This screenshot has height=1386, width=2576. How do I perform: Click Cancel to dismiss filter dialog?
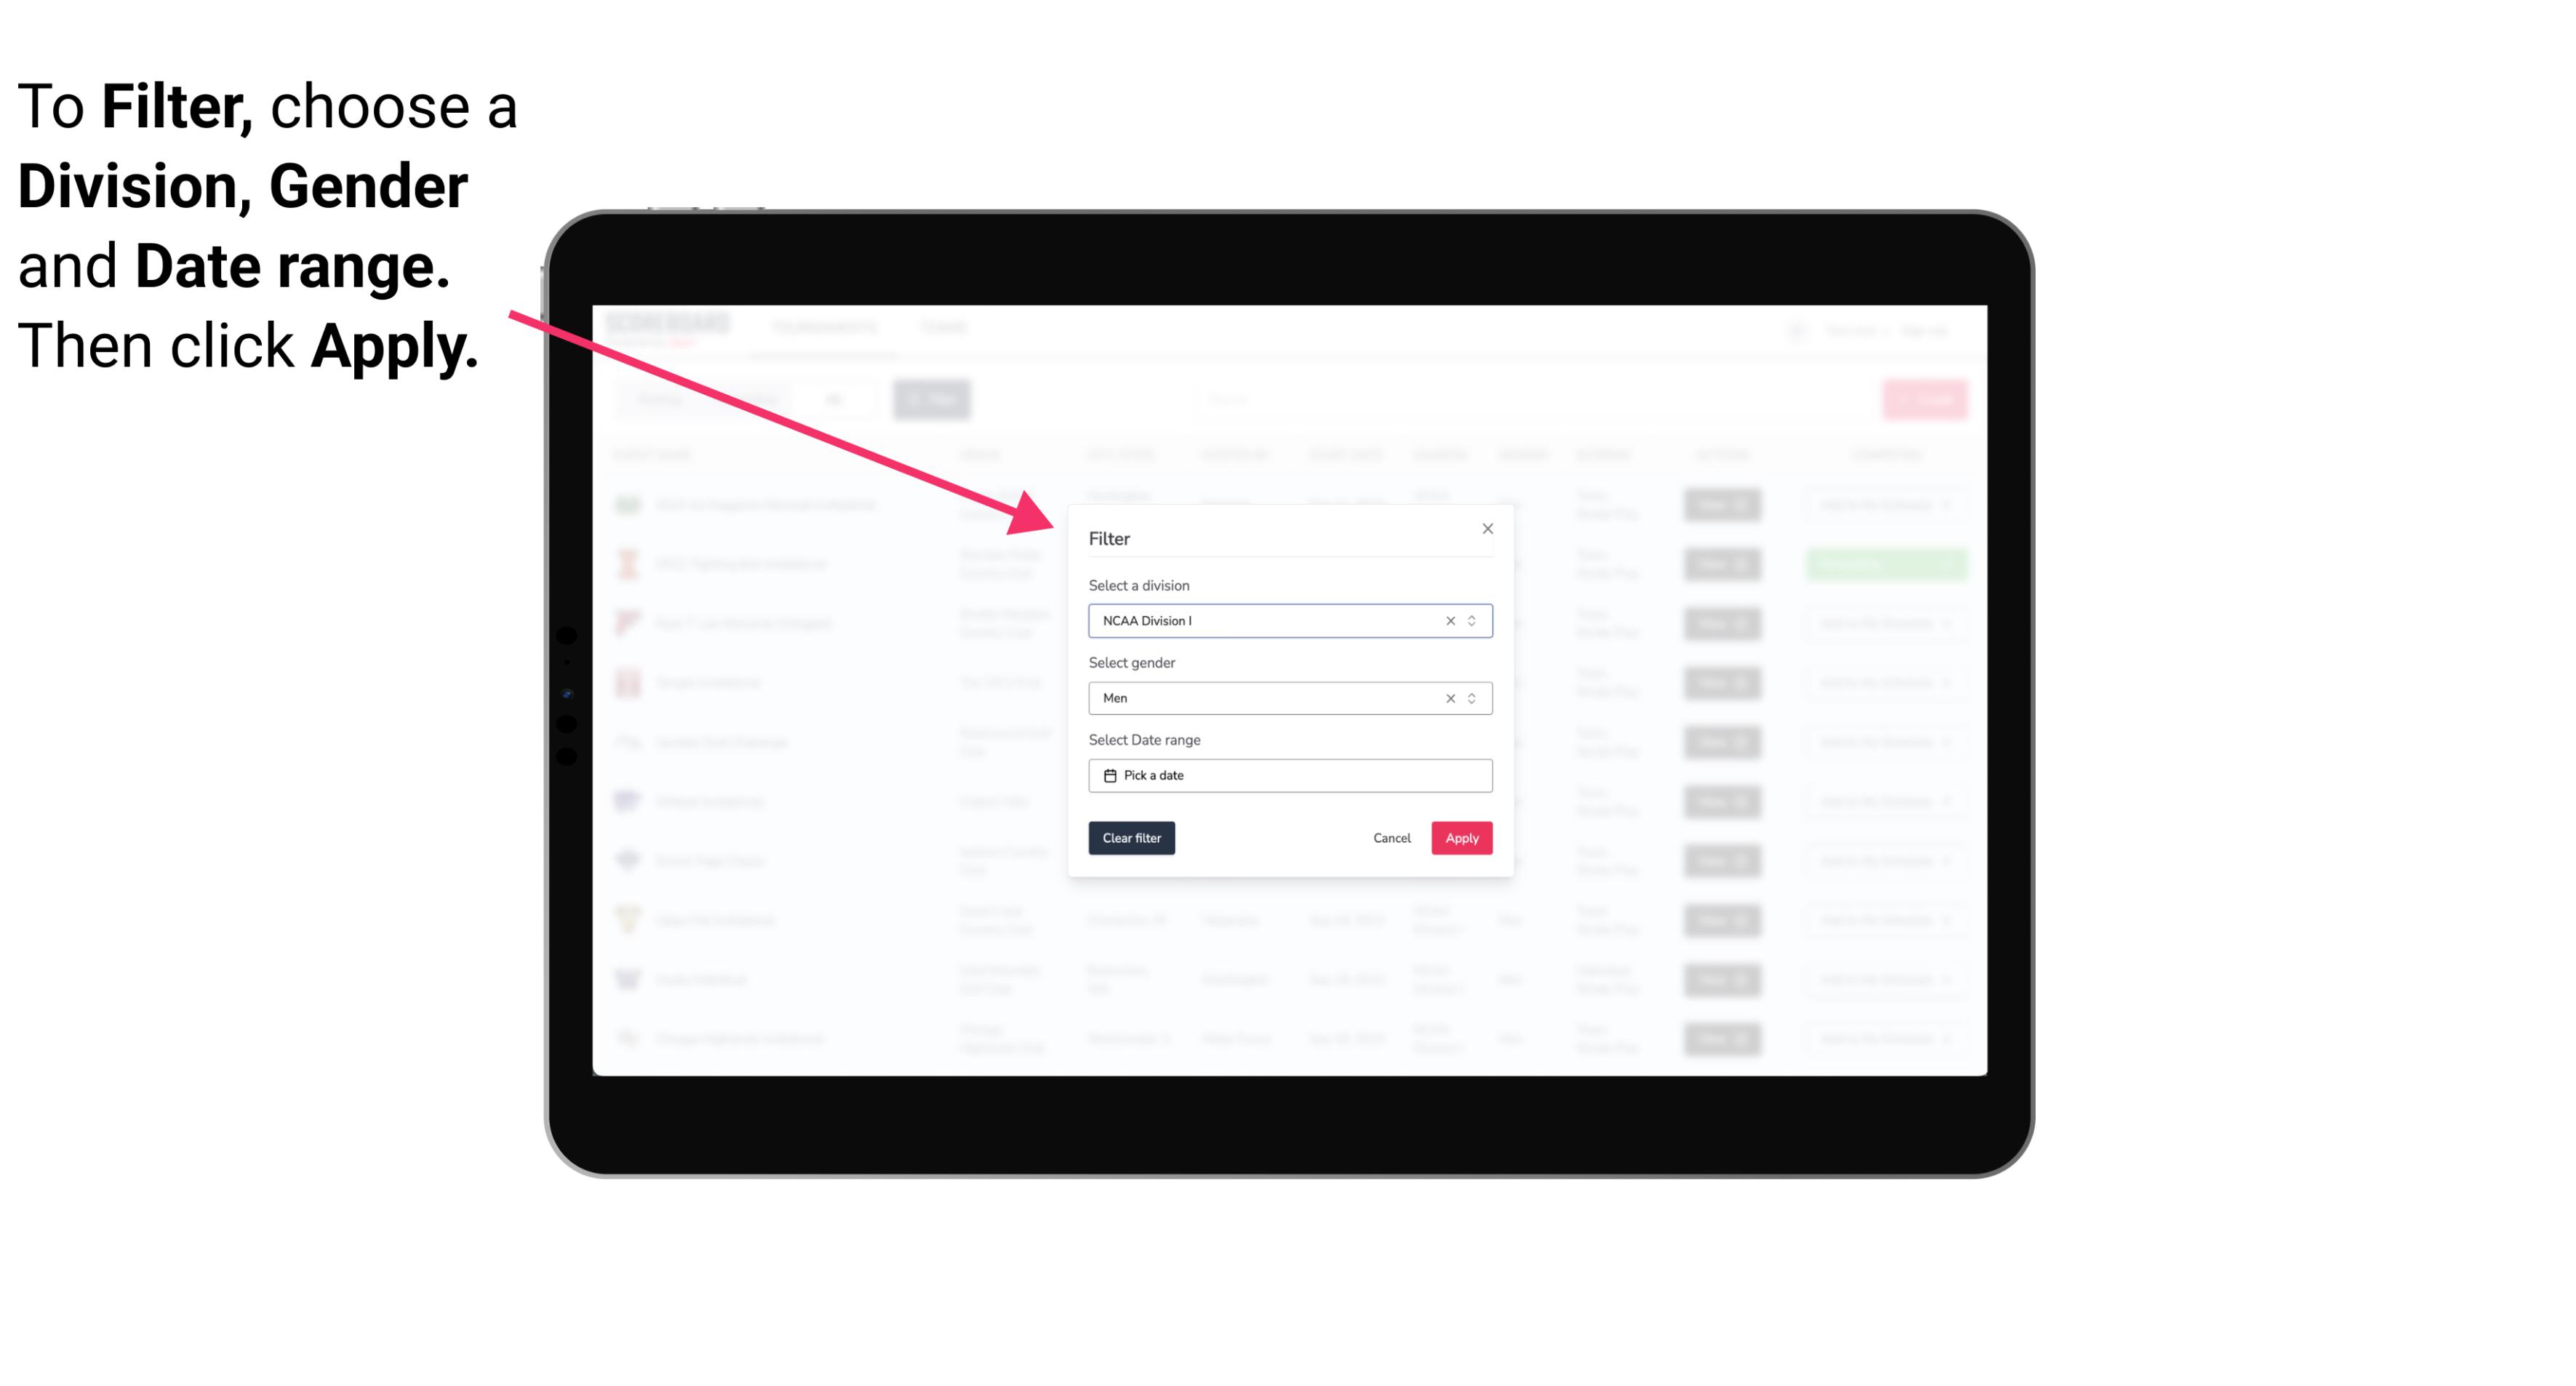pos(1393,838)
